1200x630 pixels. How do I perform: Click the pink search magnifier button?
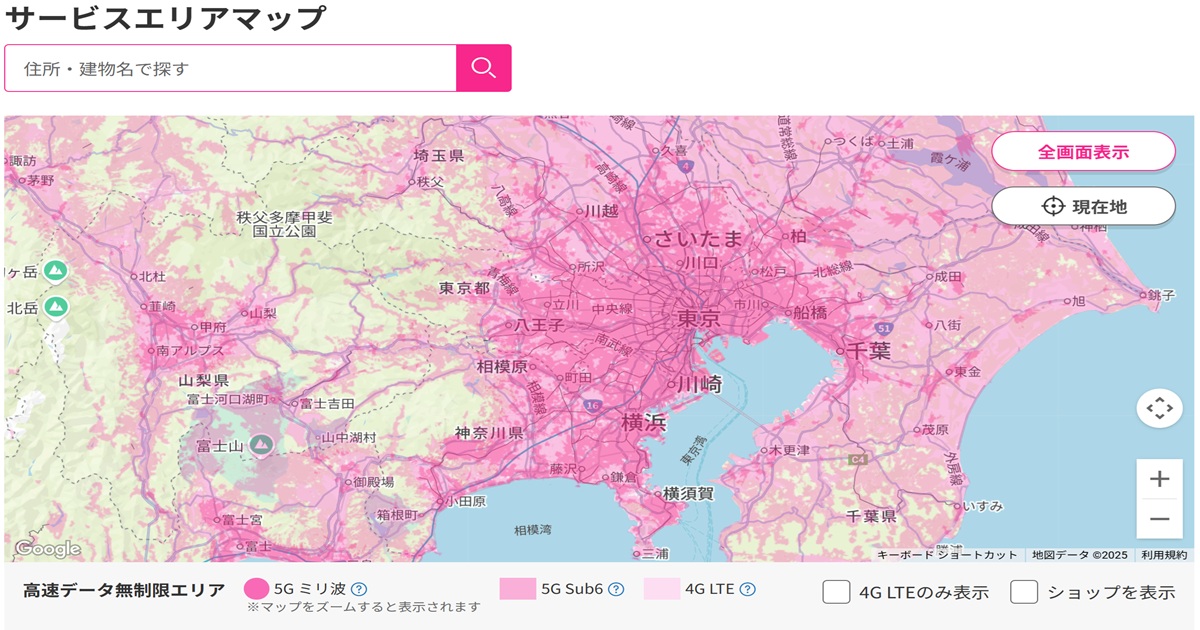pos(484,68)
